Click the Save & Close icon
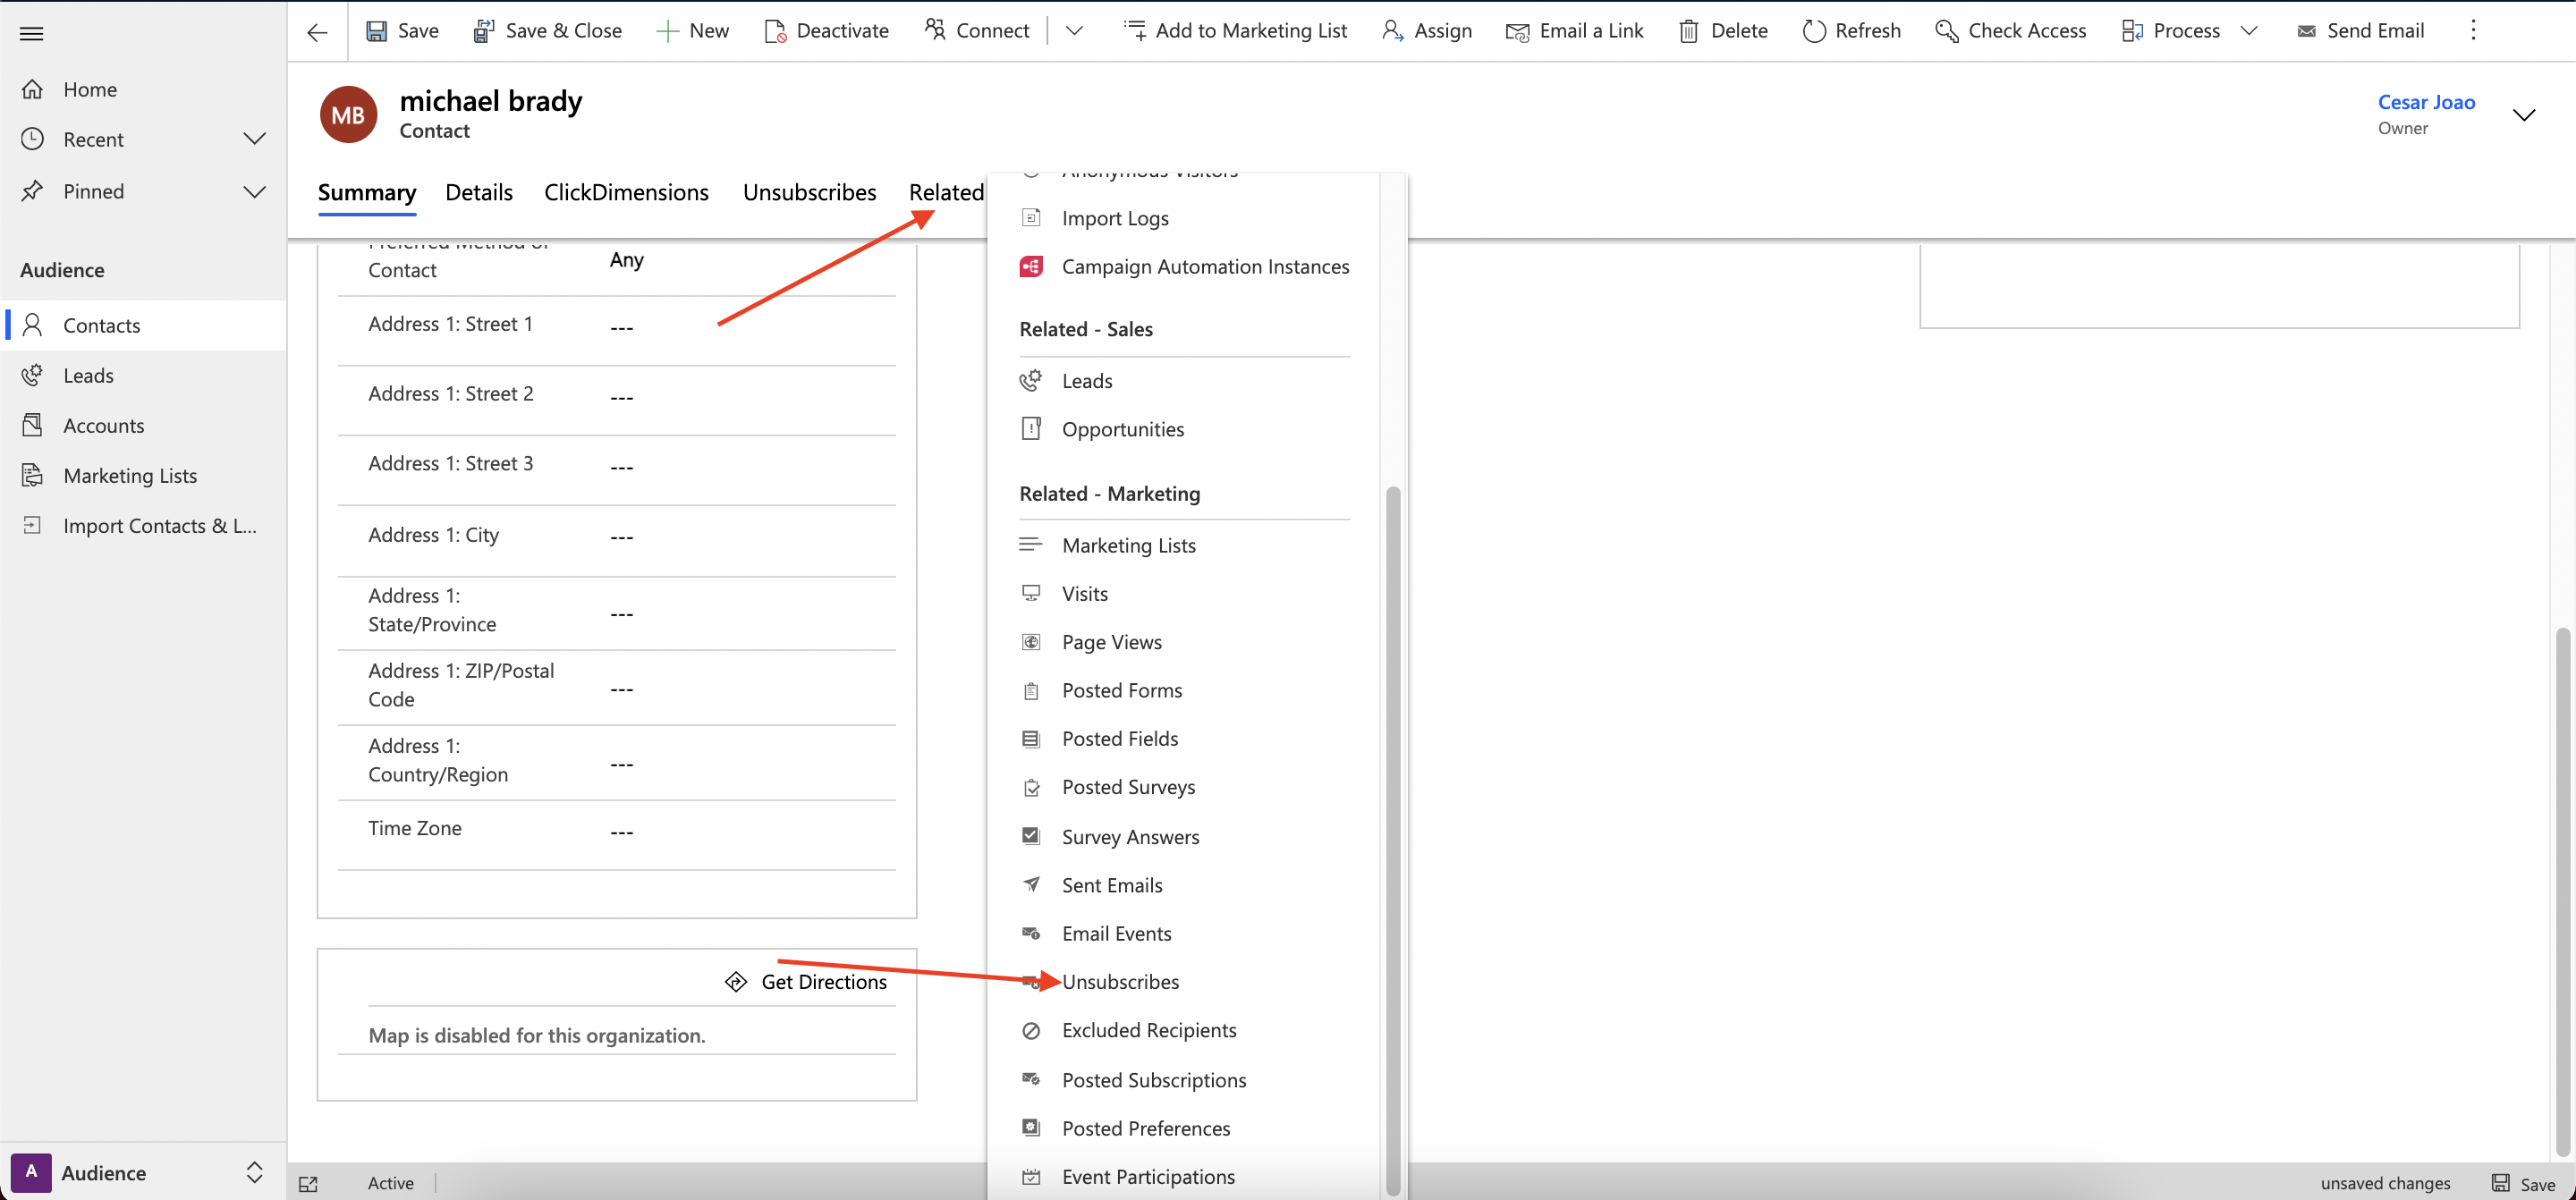This screenshot has height=1200, width=2576. pos(484,31)
